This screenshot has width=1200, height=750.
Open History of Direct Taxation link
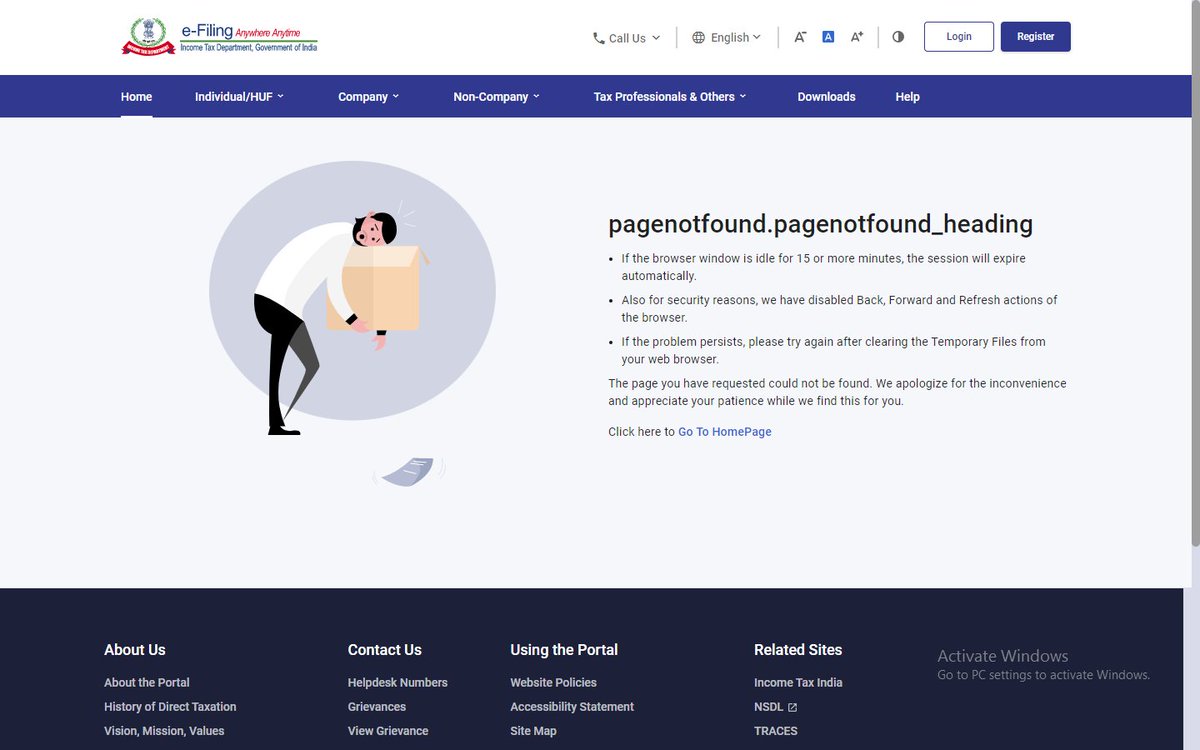pos(170,707)
